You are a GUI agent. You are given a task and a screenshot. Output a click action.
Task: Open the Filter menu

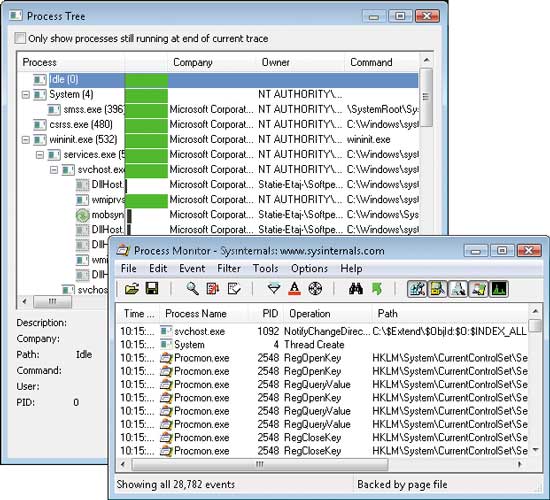click(x=229, y=268)
